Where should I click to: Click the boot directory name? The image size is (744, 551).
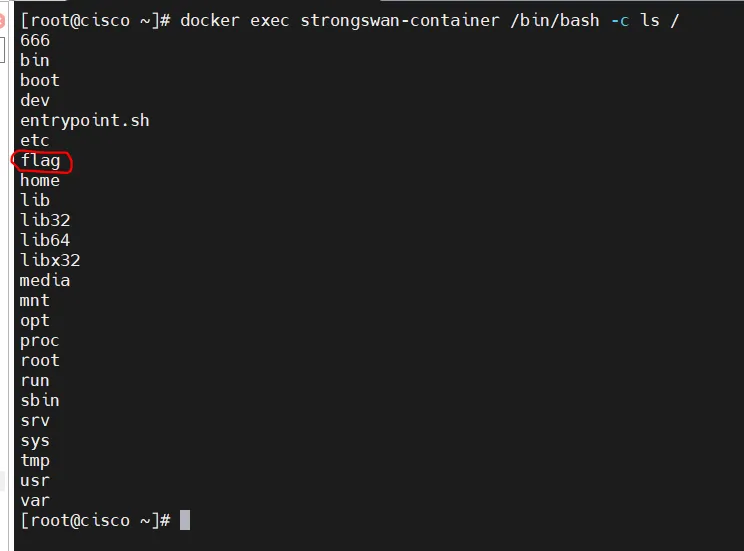click(40, 80)
